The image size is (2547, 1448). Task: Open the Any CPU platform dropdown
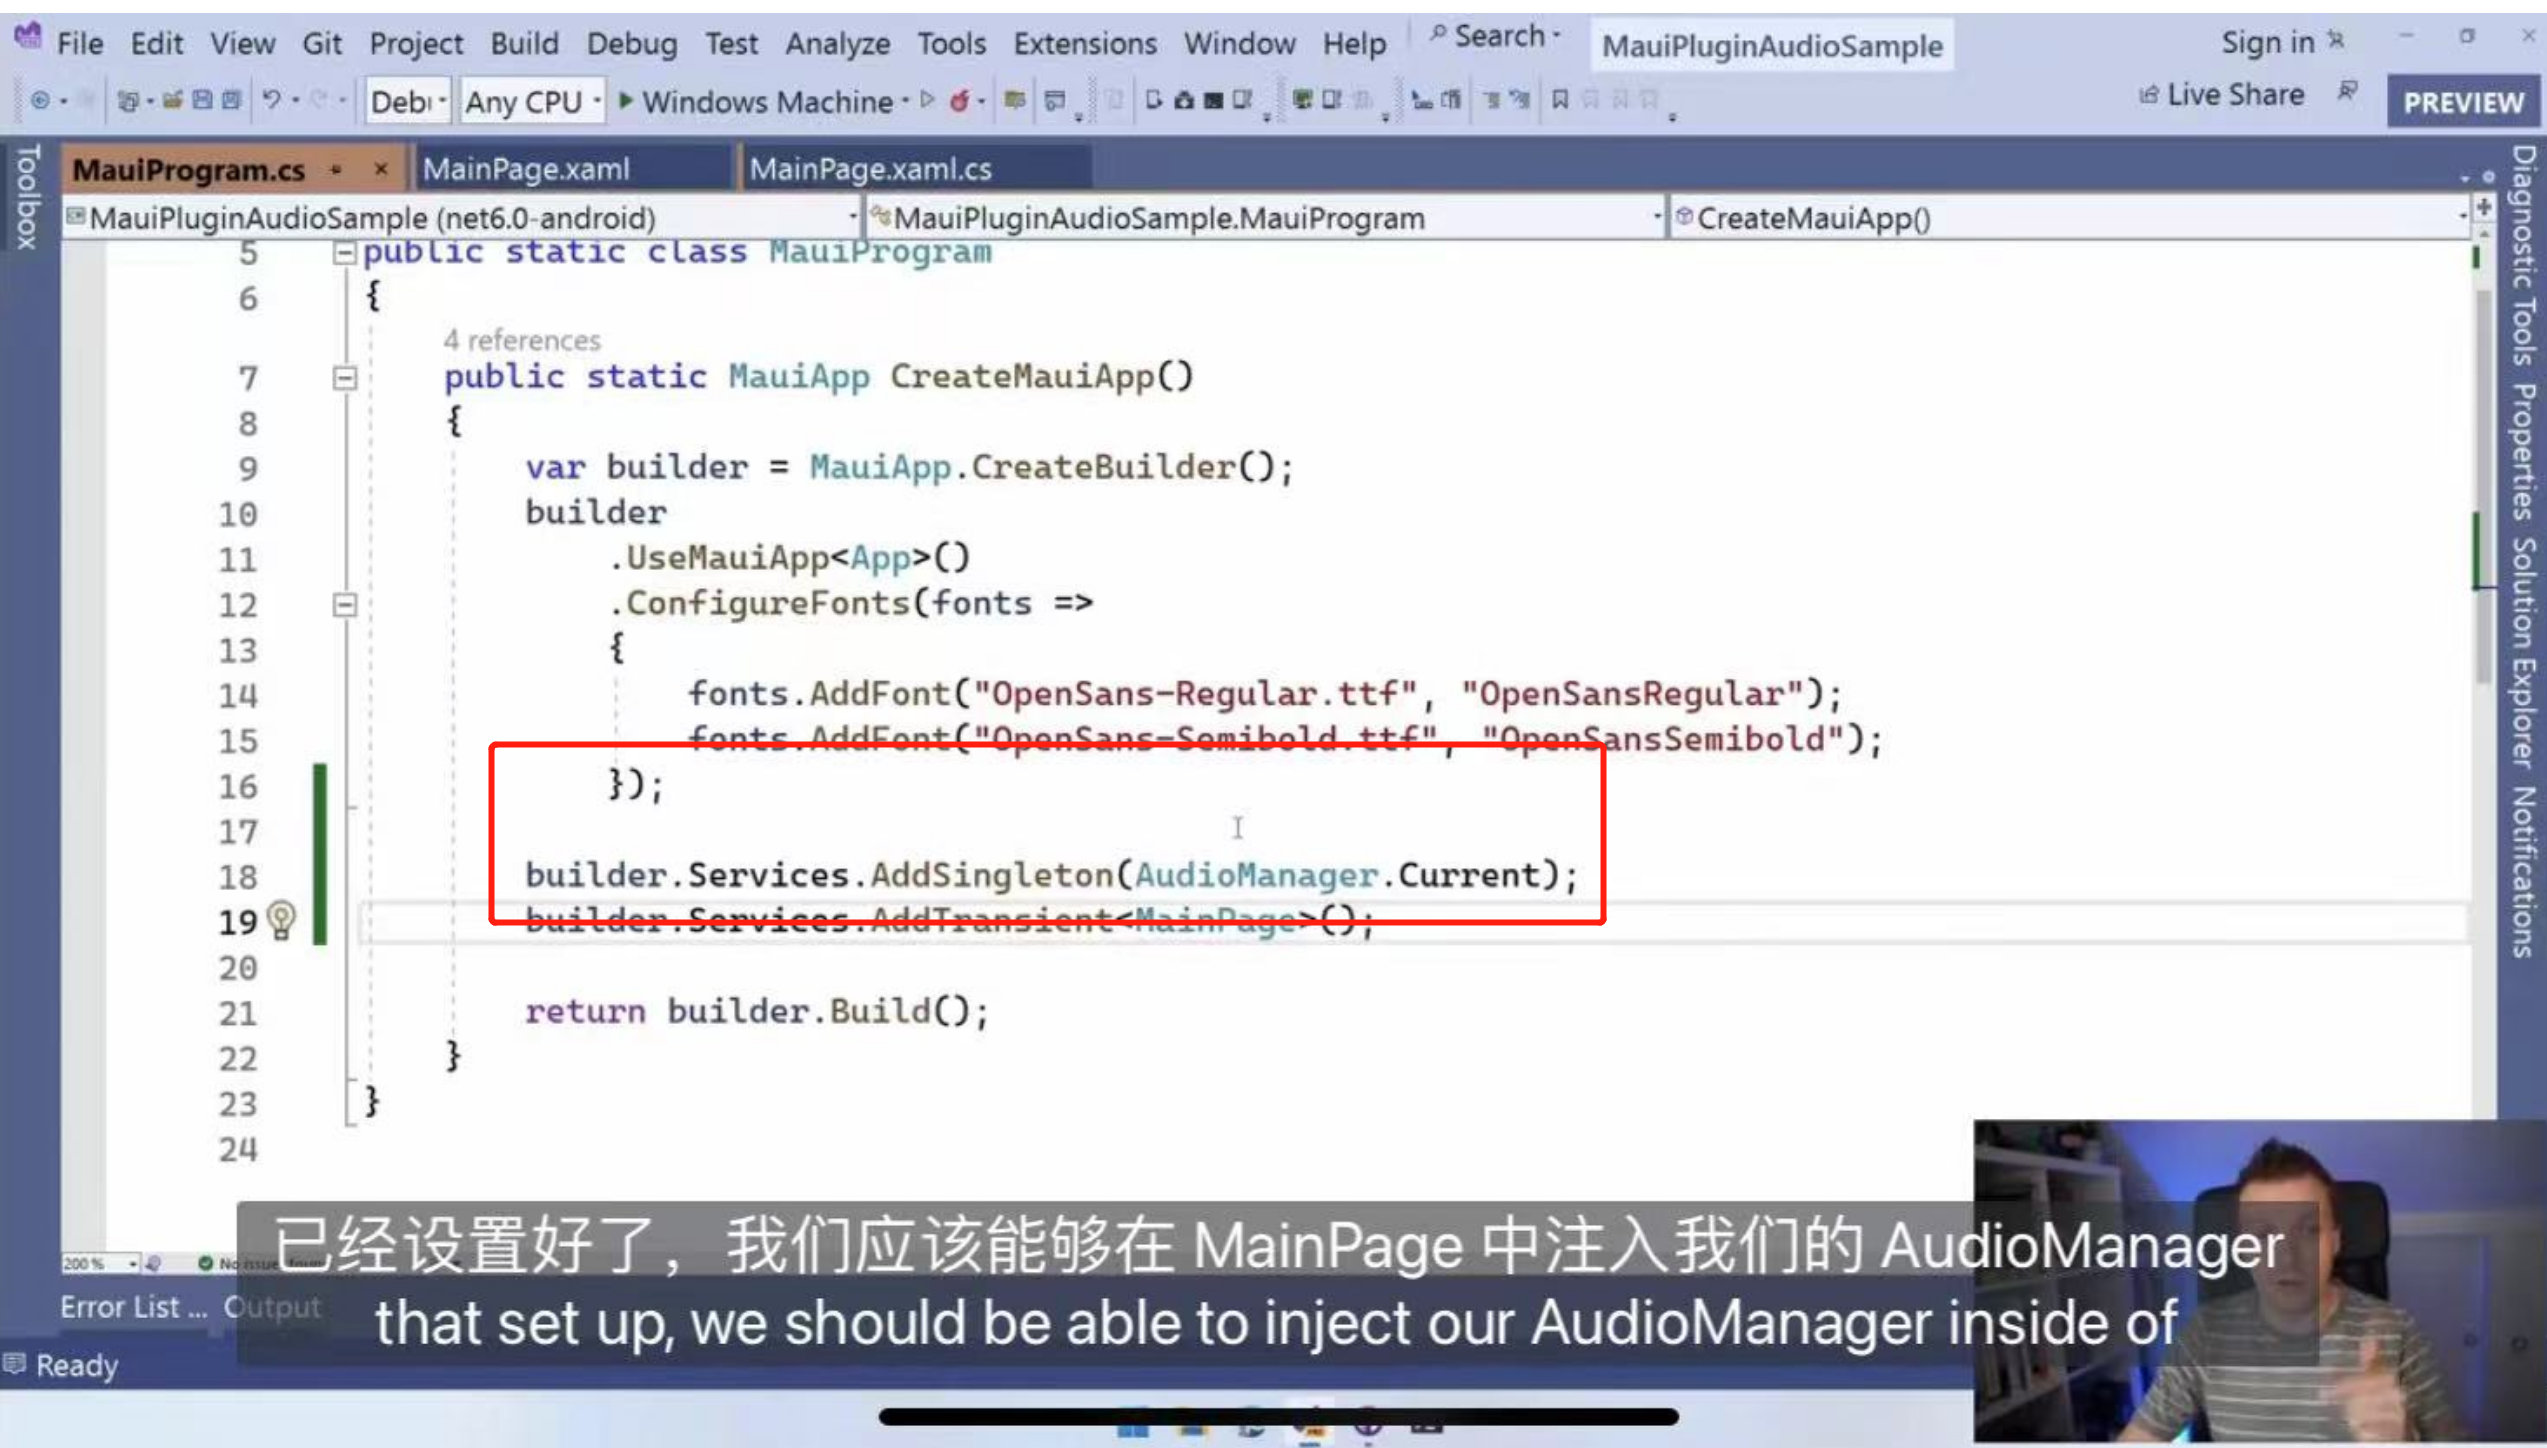click(x=532, y=101)
